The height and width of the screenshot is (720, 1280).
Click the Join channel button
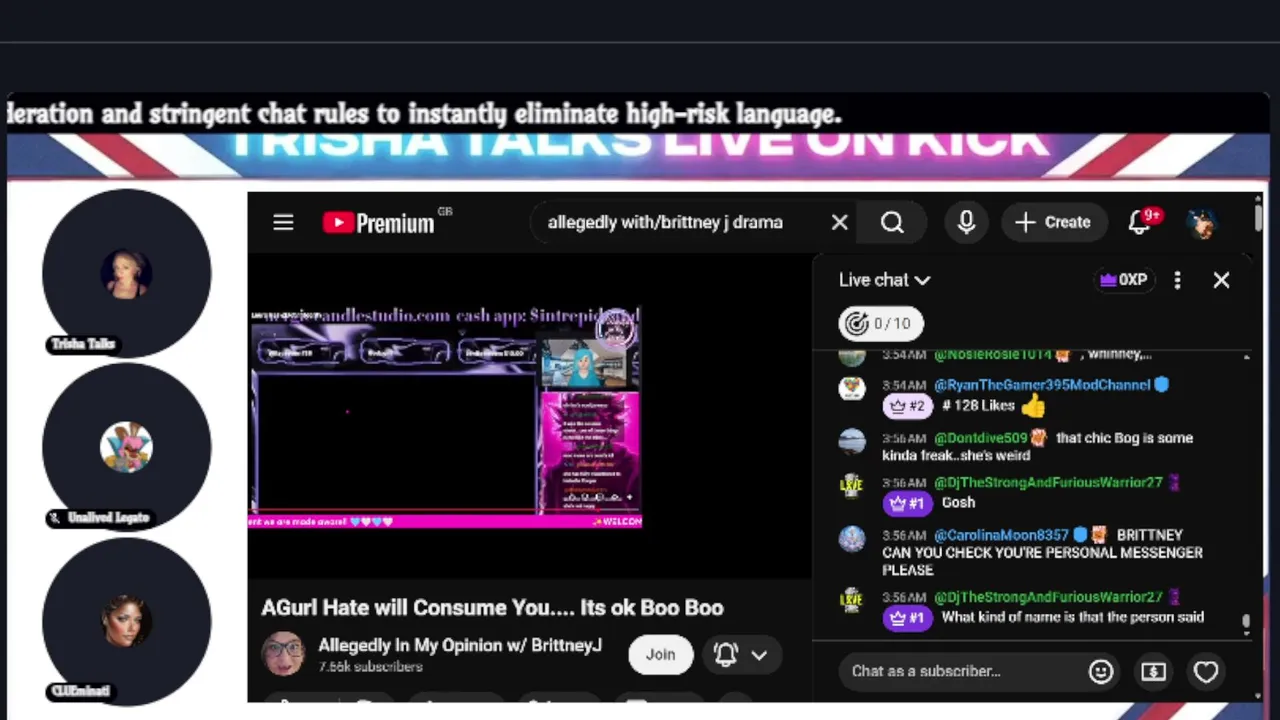point(660,654)
